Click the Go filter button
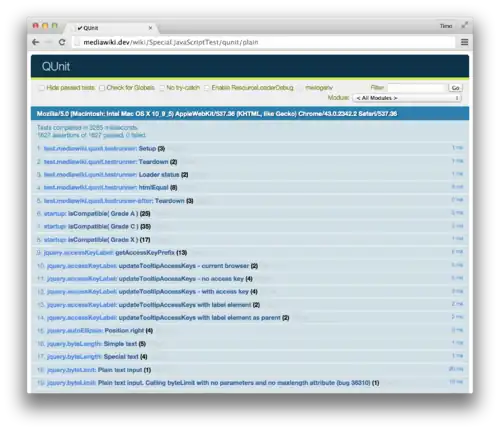The width and height of the screenshot is (500, 431). point(455,88)
